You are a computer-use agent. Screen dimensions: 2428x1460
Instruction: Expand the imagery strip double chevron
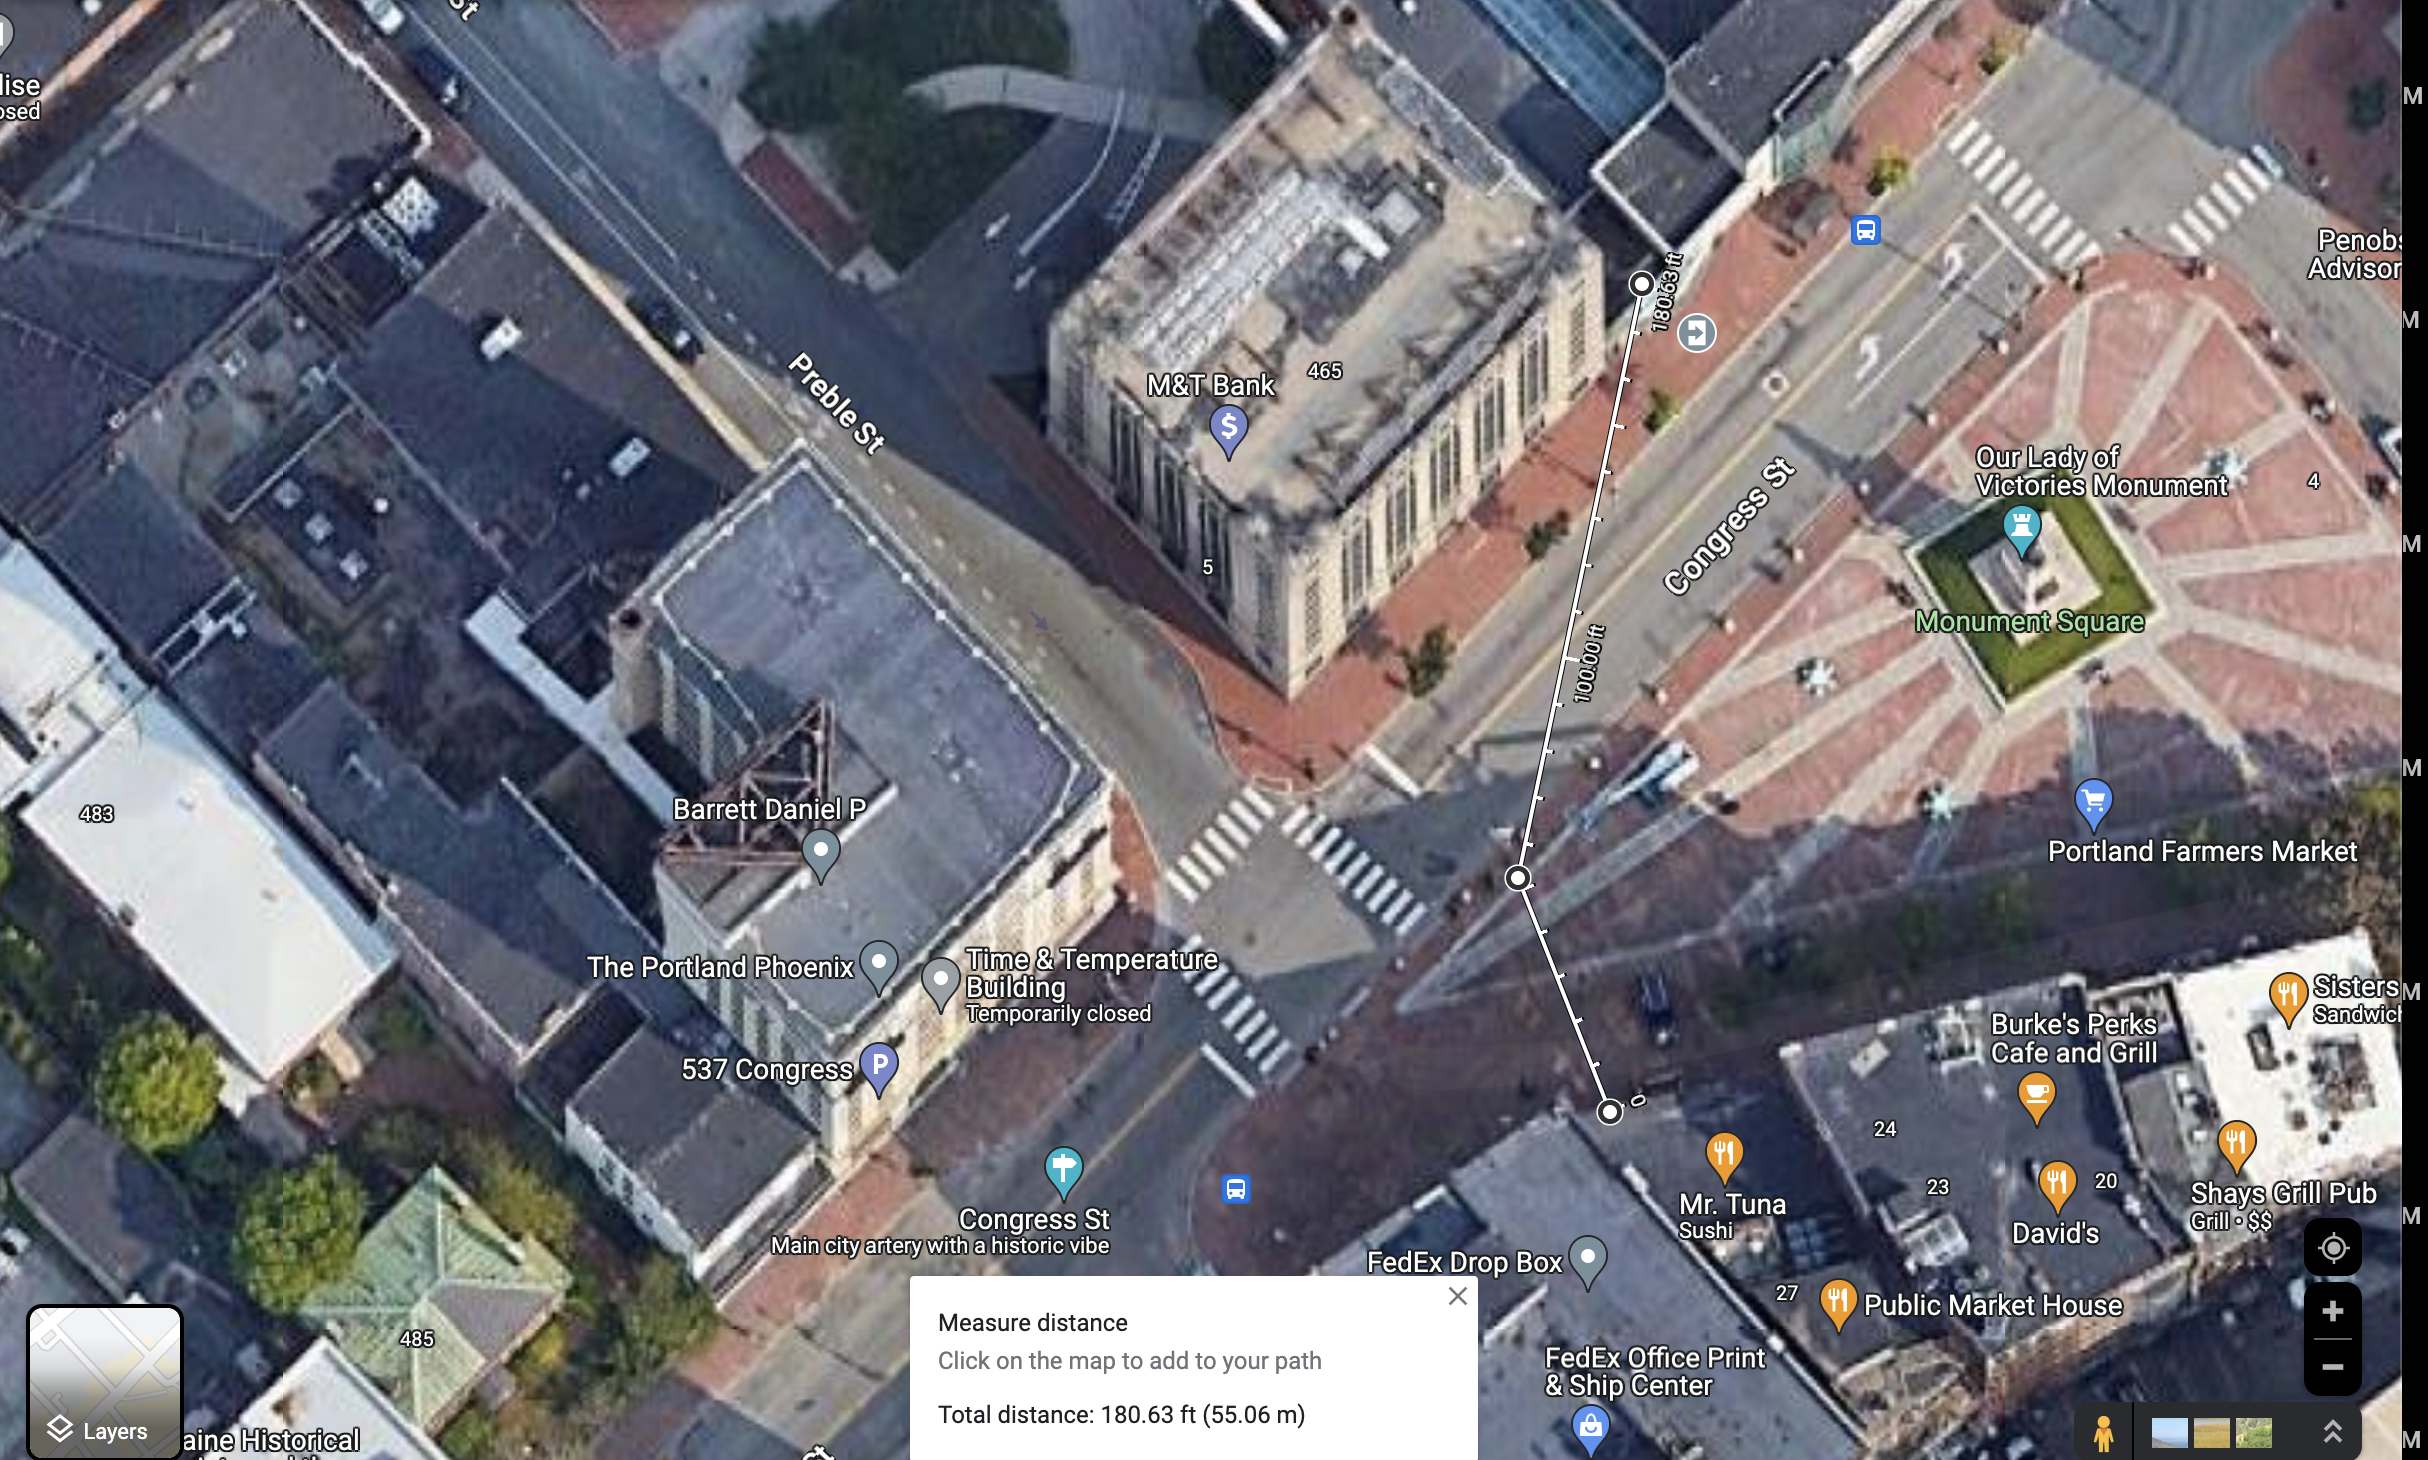2332,1432
